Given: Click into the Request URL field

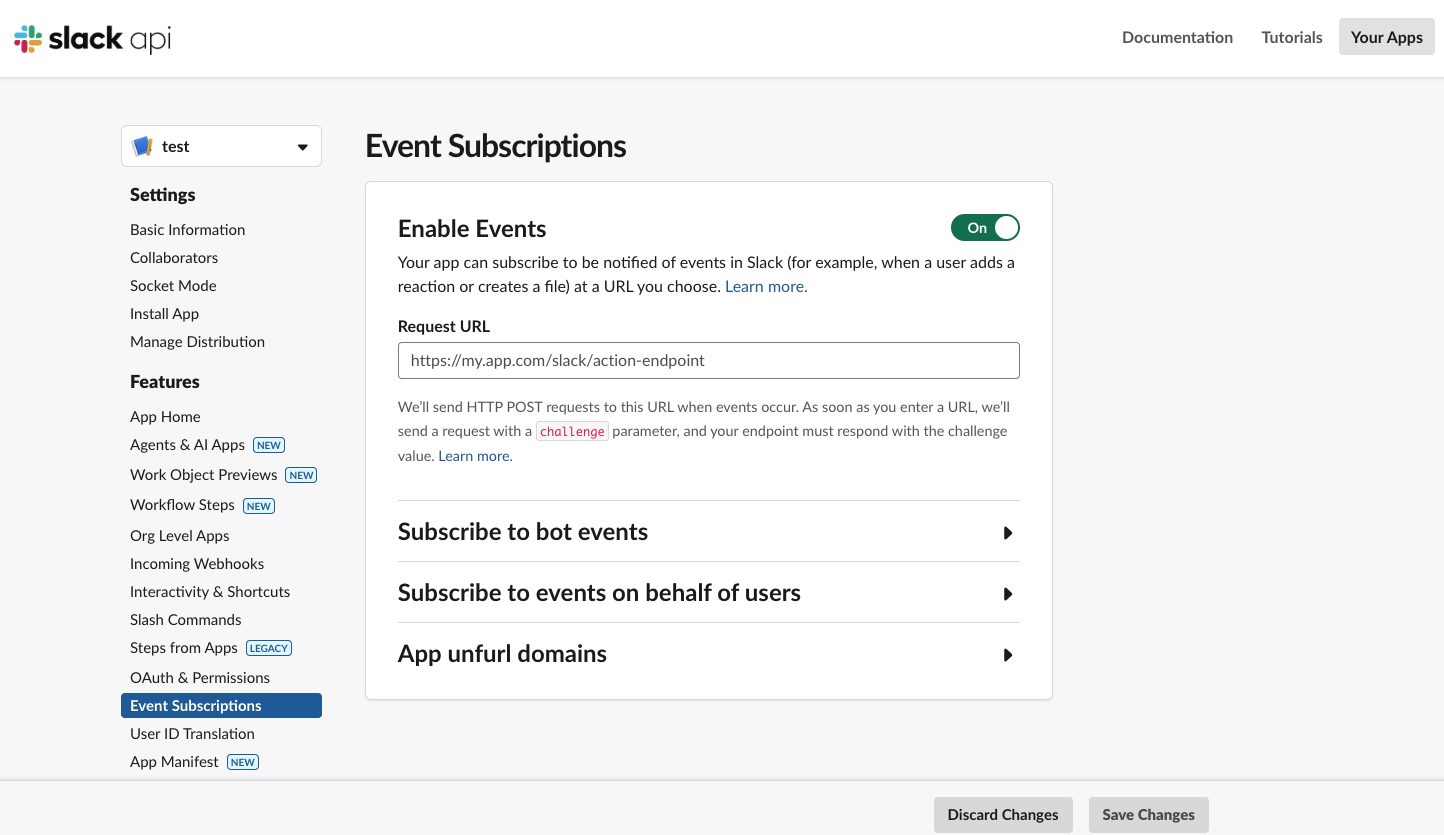Looking at the screenshot, I should 708,360.
